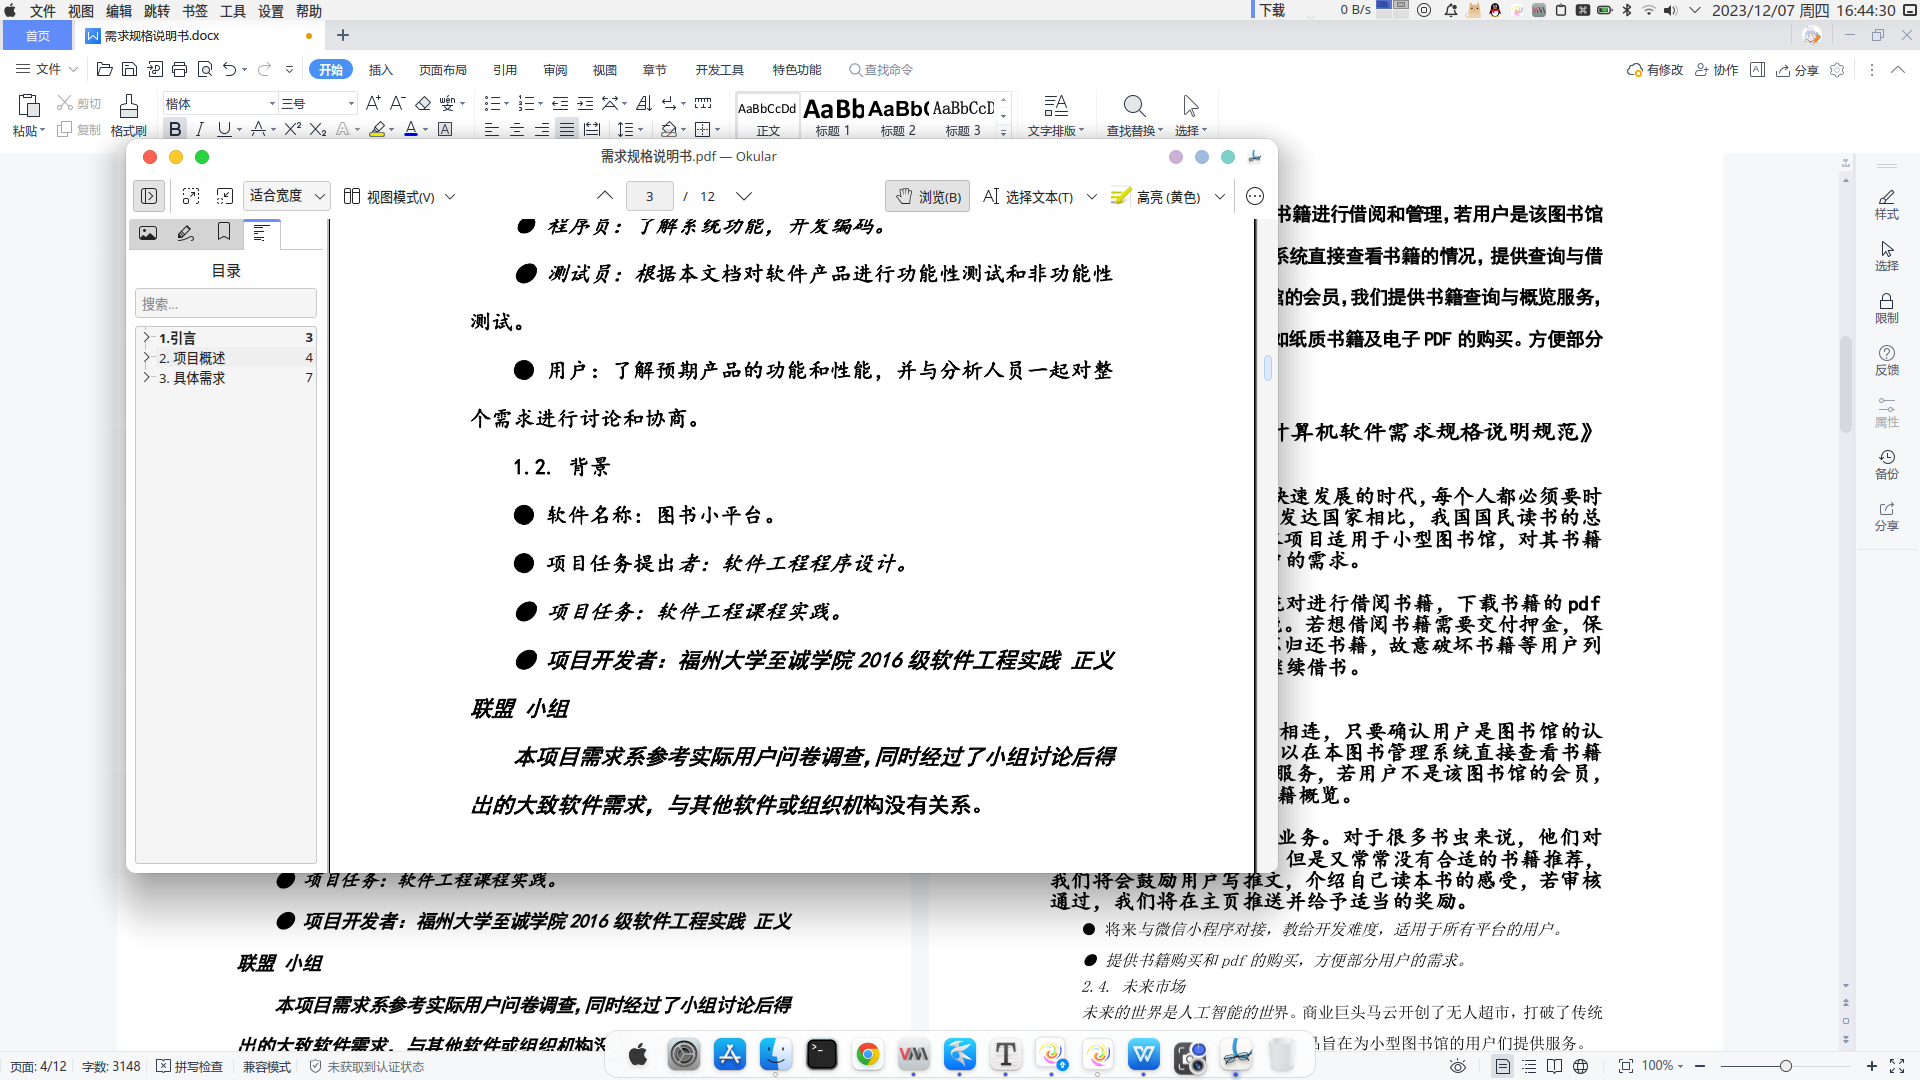
Task: Open the 书签 menu in menu bar
Action: coord(195,11)
